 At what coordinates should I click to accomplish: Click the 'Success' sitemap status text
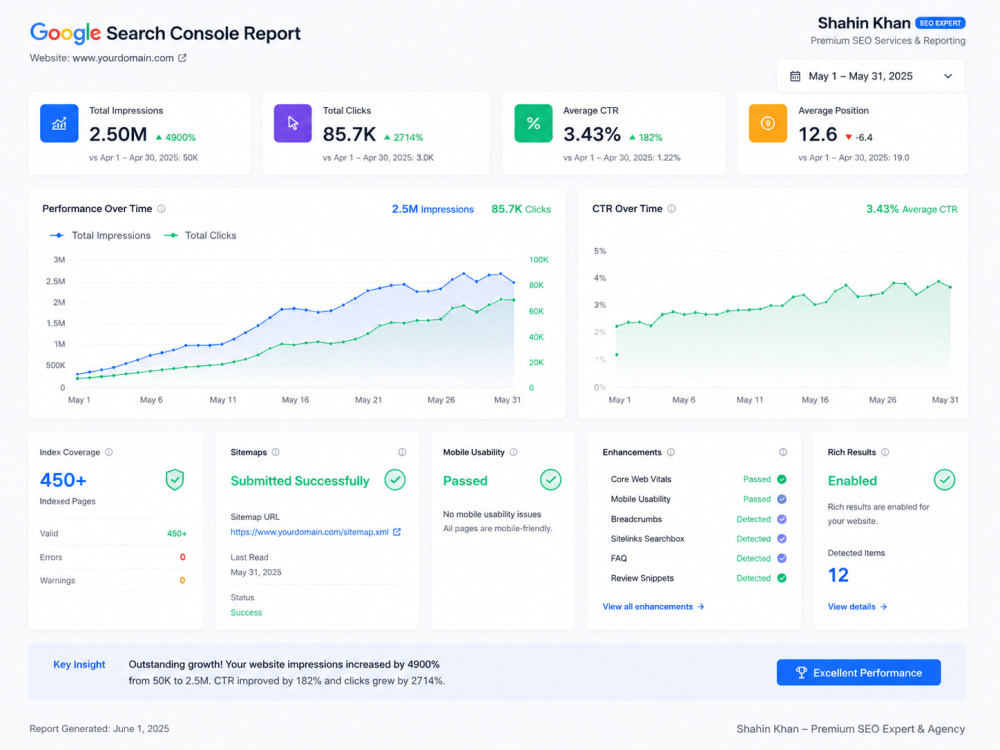[246, 612]
